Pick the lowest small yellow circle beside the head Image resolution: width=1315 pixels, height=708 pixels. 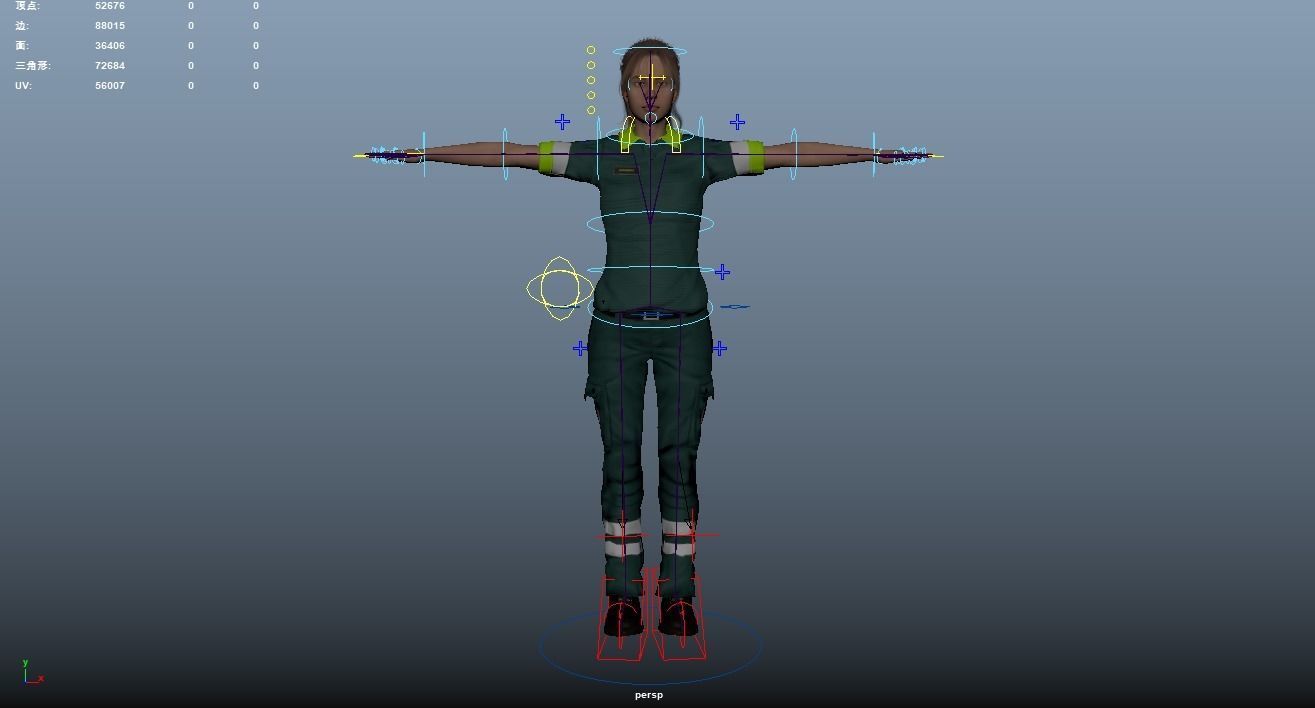(591, 110)
